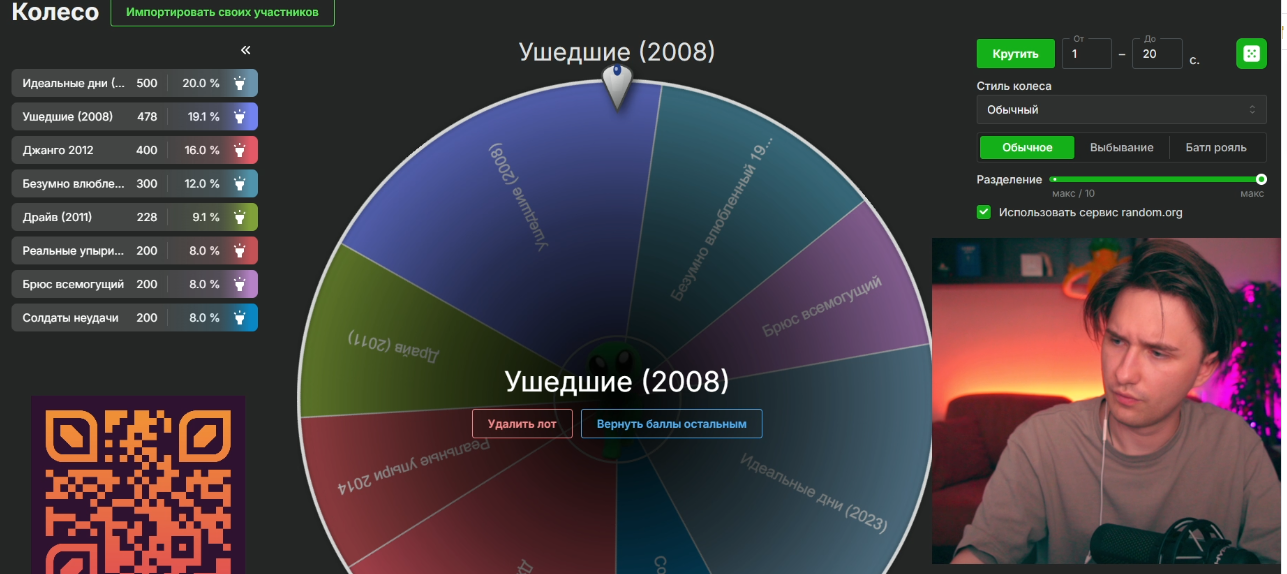Click the highlight lamp icon for Брюс всемогущий
1287x574 pixels.
pyautogui.click(x=239, y=284)
